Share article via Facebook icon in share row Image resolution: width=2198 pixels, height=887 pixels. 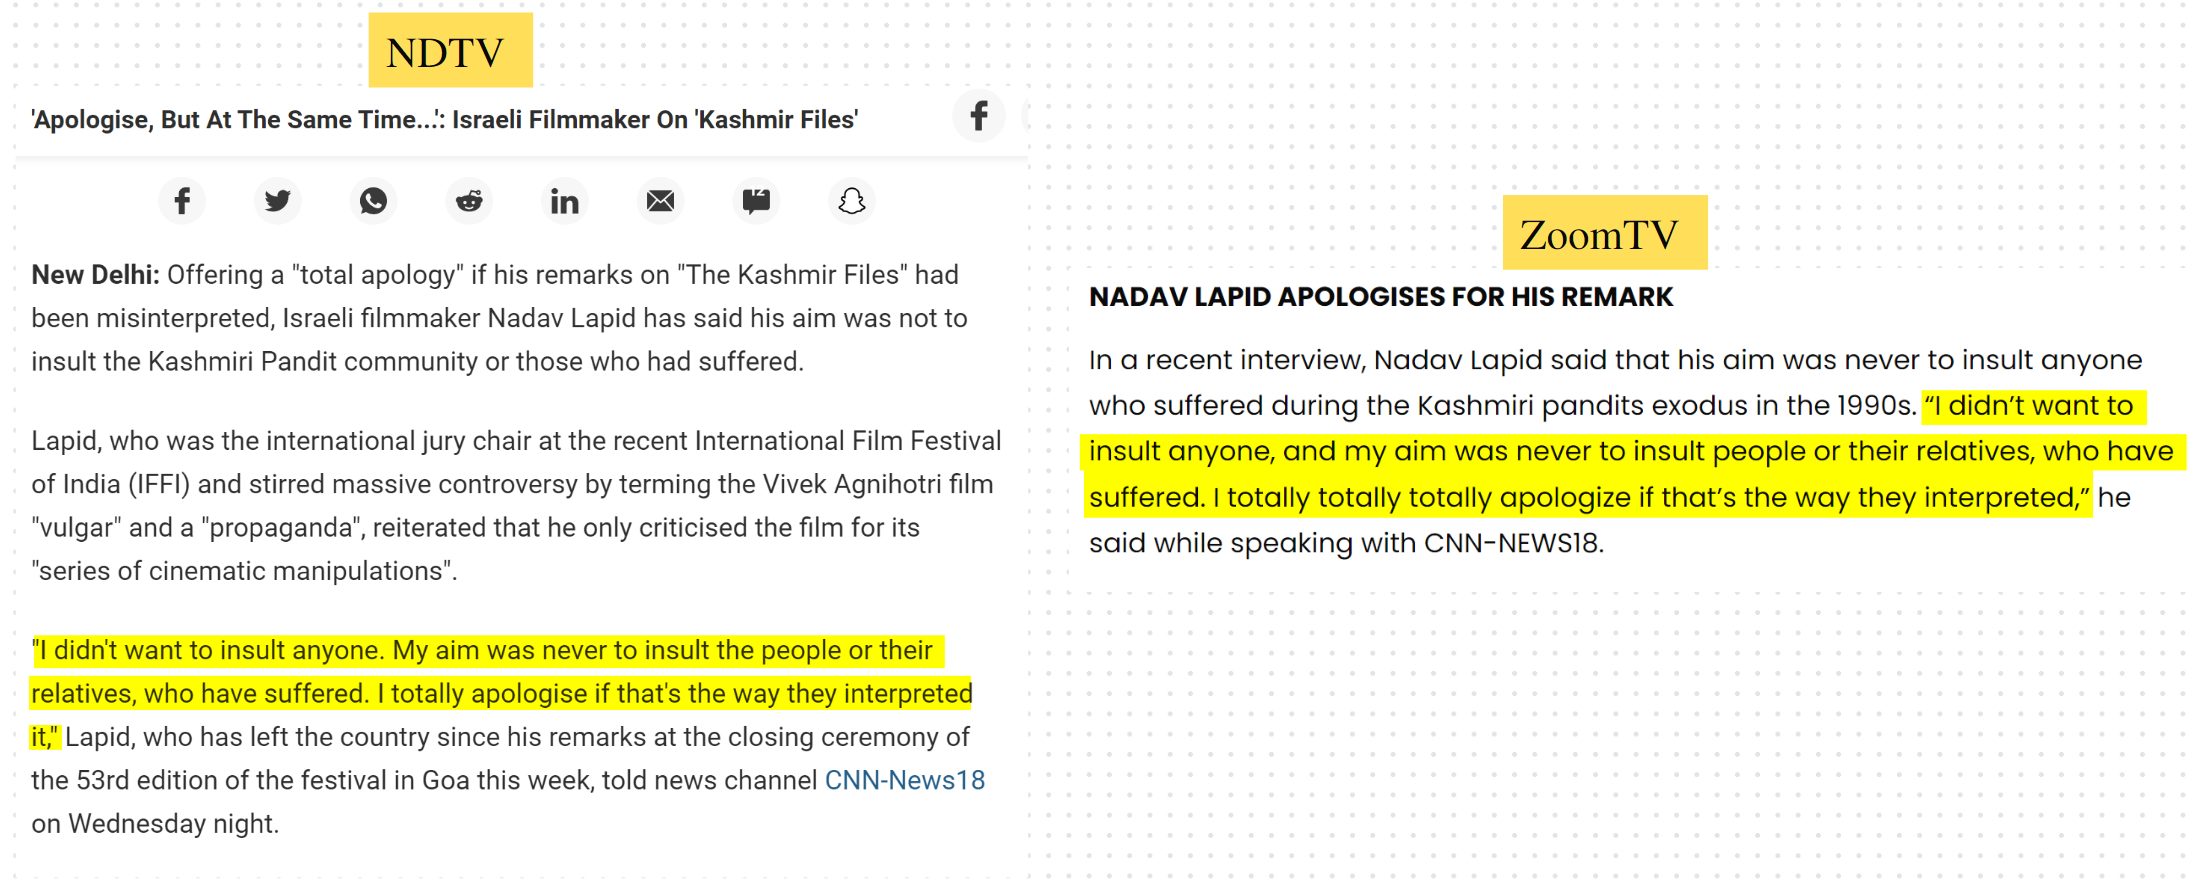coord(182,201)
